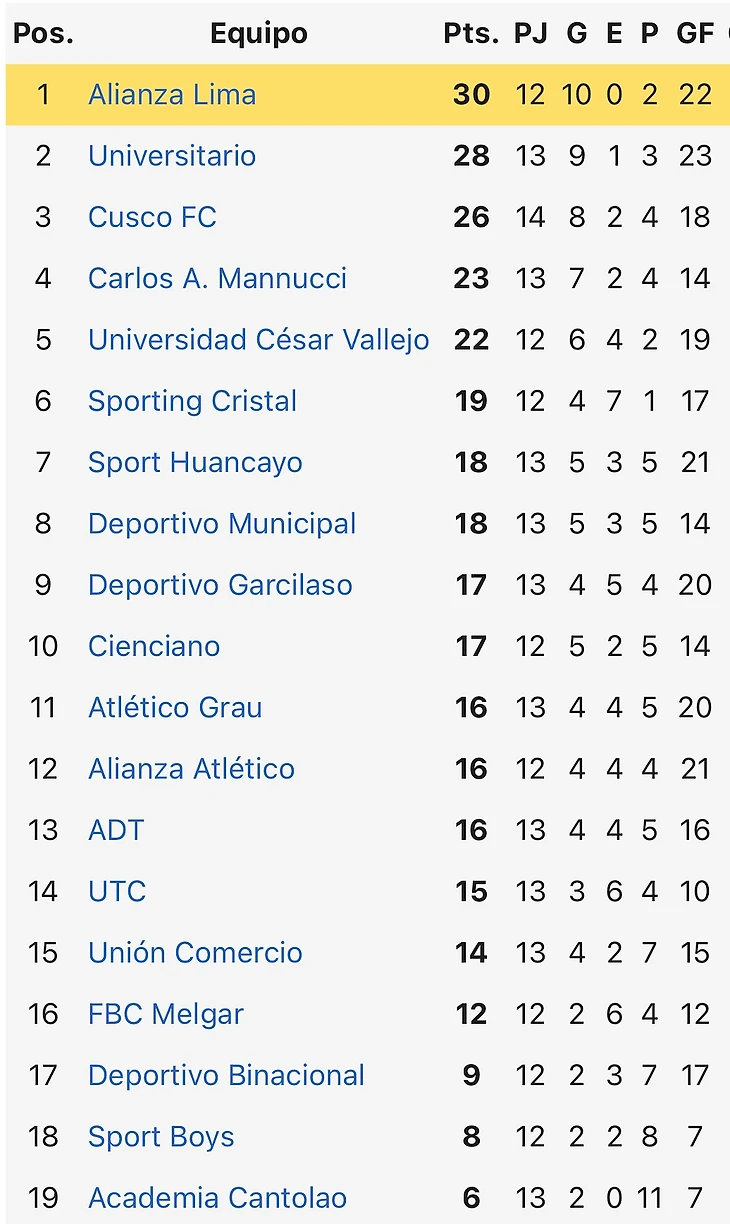Image resolution: width=730 pixels, height=1224 pixels.
Task: Select the Unión Comercio link
Action: coord(195,953)
